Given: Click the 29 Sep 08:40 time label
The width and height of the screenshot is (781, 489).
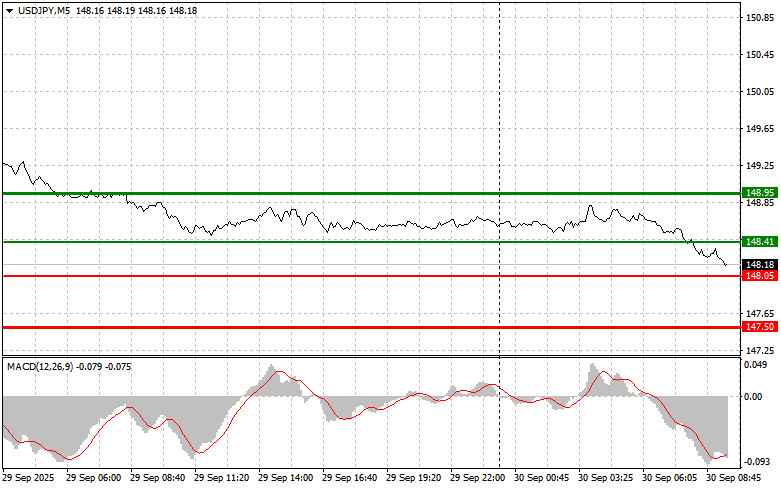Looking at the screenshot, I should point(157,478).
